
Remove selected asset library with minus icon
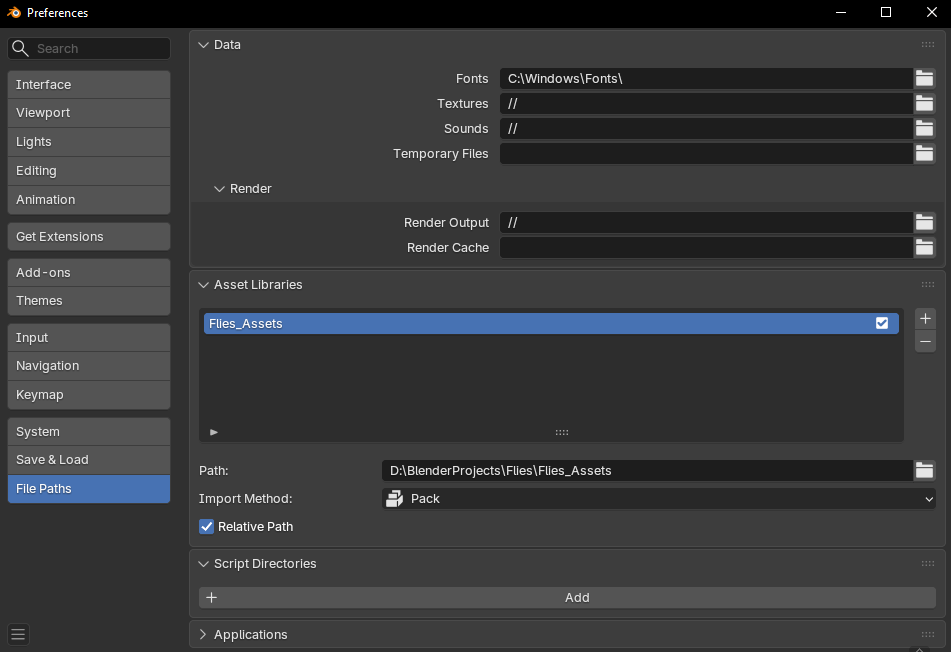coord(925,341)
